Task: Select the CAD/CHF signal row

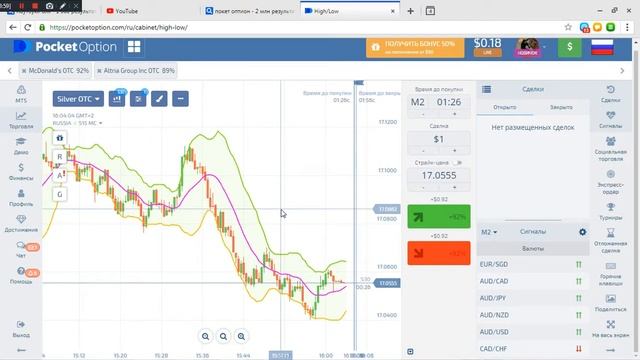Action: pos(533,349)
